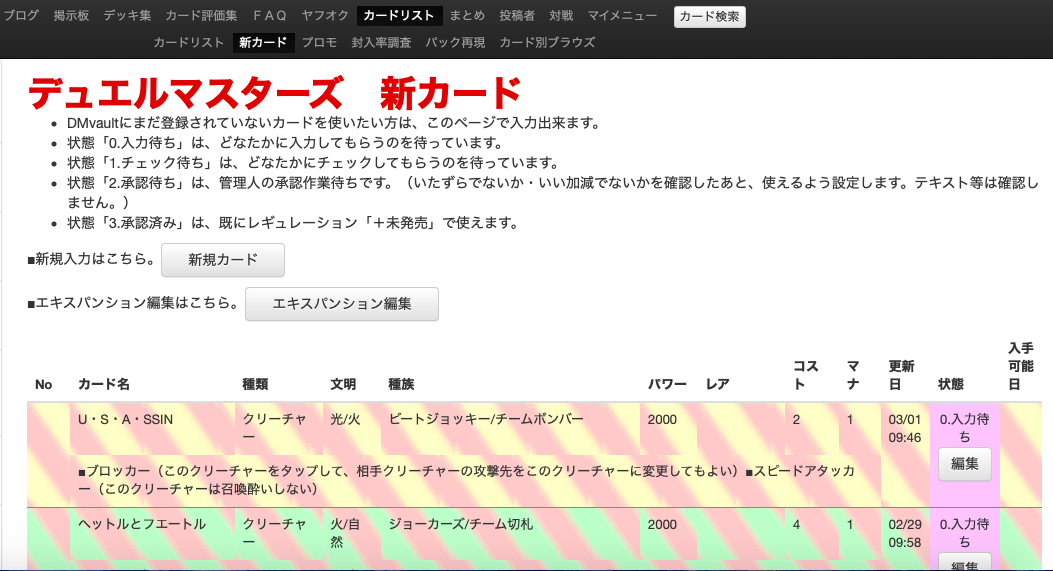Screen dimensions: 1053x571
Task: Open マイメニュー
Action: pos(623,15)
